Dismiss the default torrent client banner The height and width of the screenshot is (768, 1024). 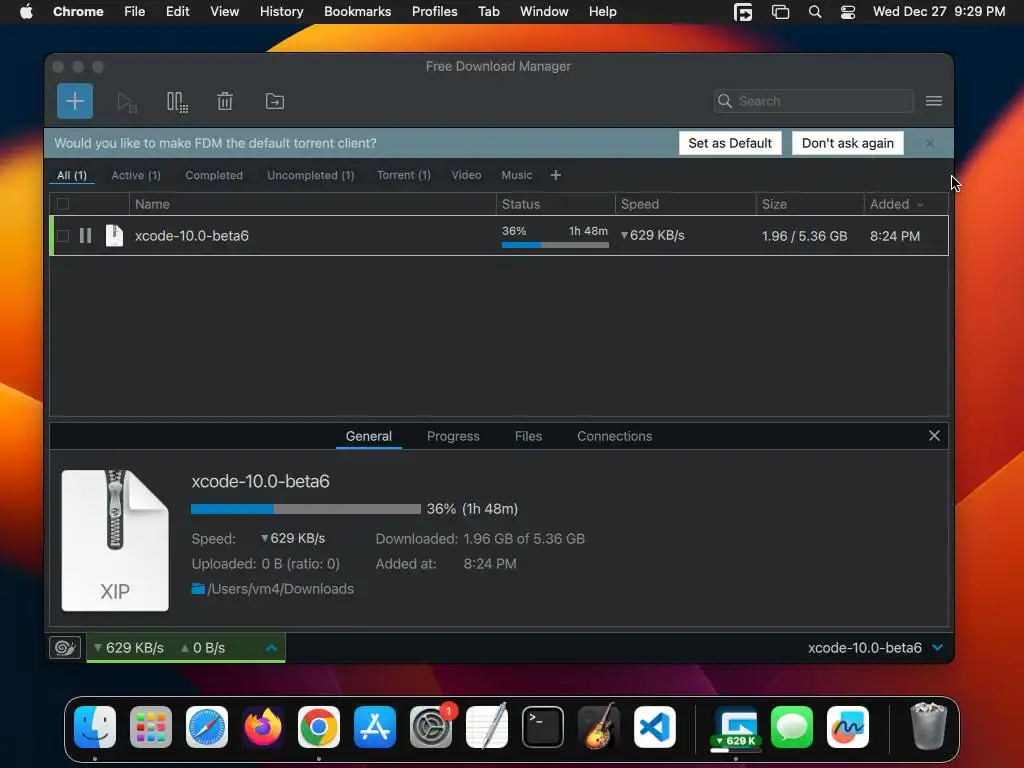929,143
